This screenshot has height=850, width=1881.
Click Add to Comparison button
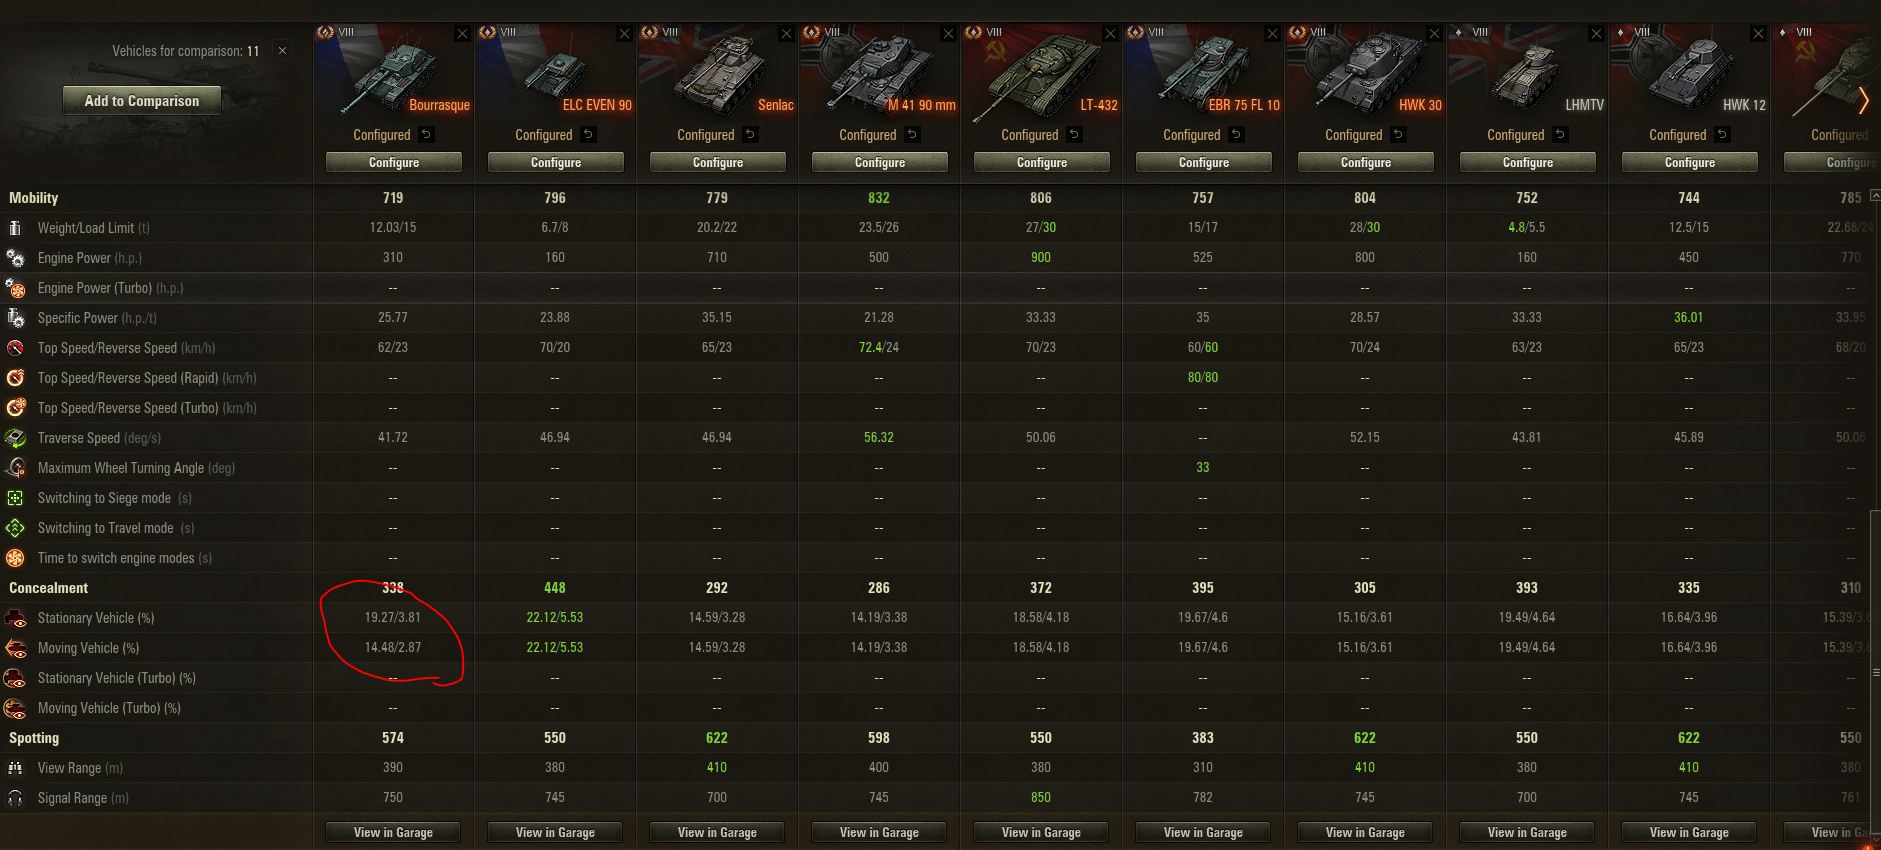click(142, 101)
